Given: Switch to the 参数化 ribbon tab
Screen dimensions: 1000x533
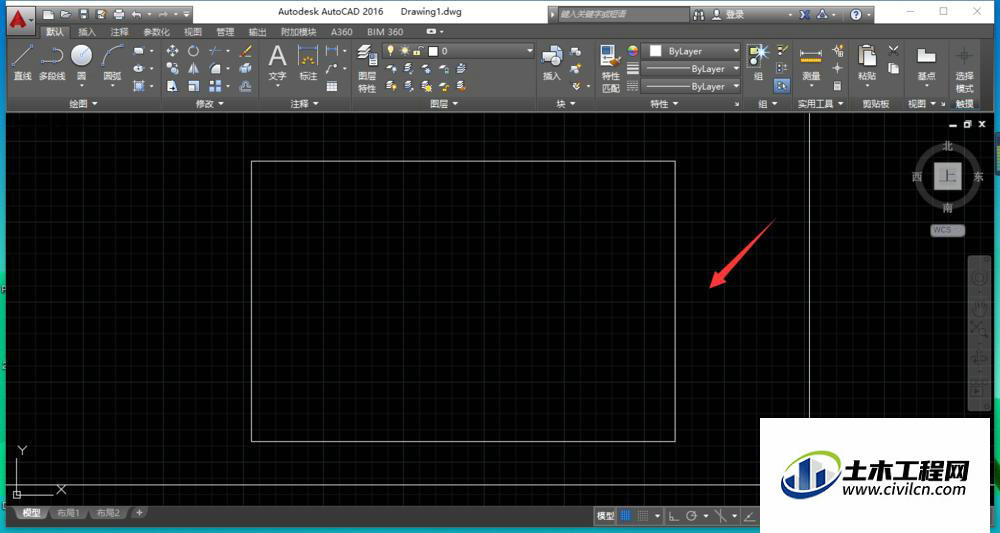Looking at the screenshot, I should pos(156,32).
